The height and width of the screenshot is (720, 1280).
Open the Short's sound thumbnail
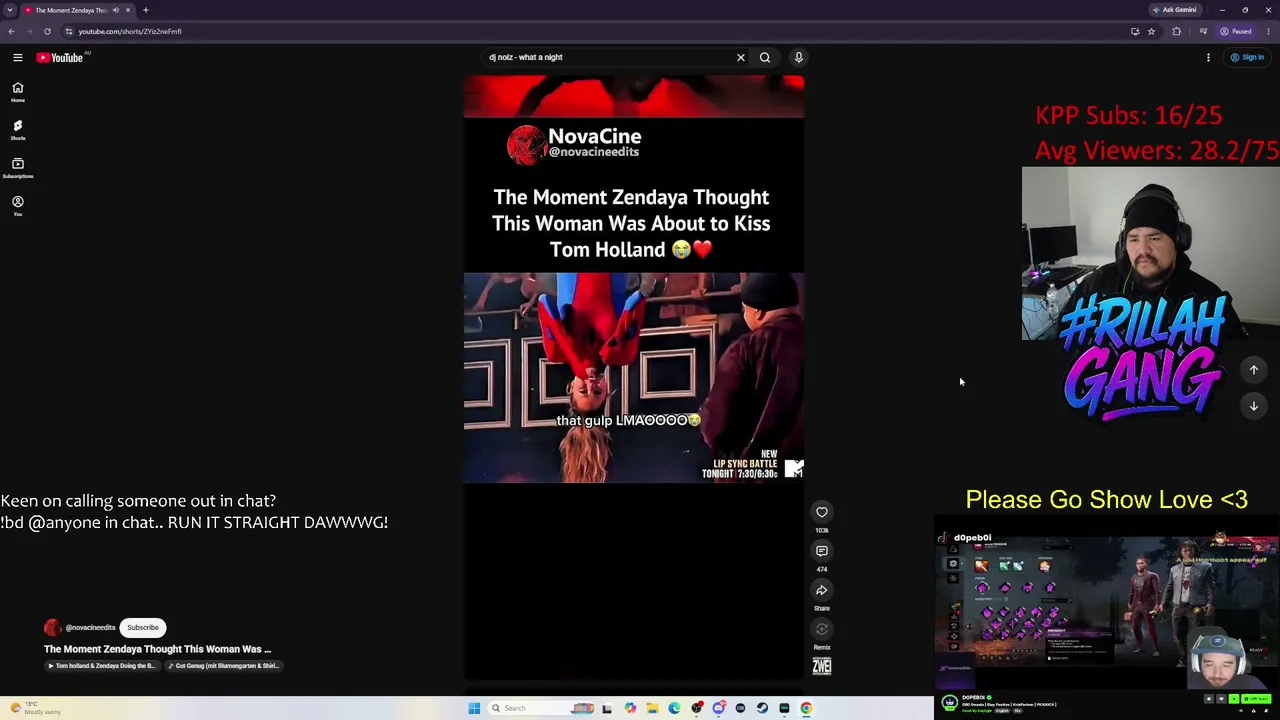[822, 667]
